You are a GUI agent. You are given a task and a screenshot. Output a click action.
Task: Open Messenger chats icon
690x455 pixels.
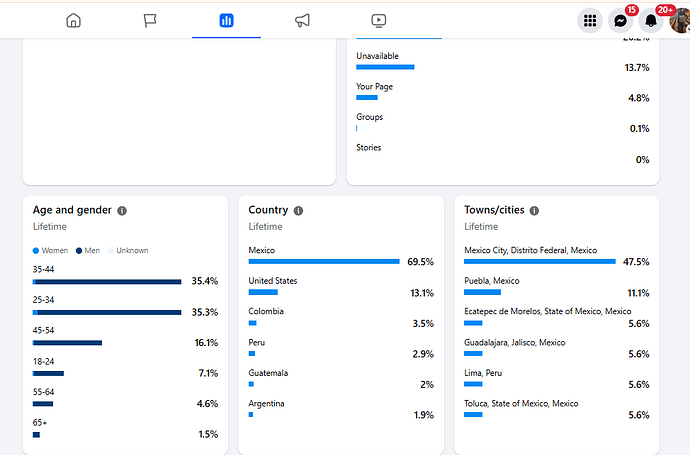(621, 20)
